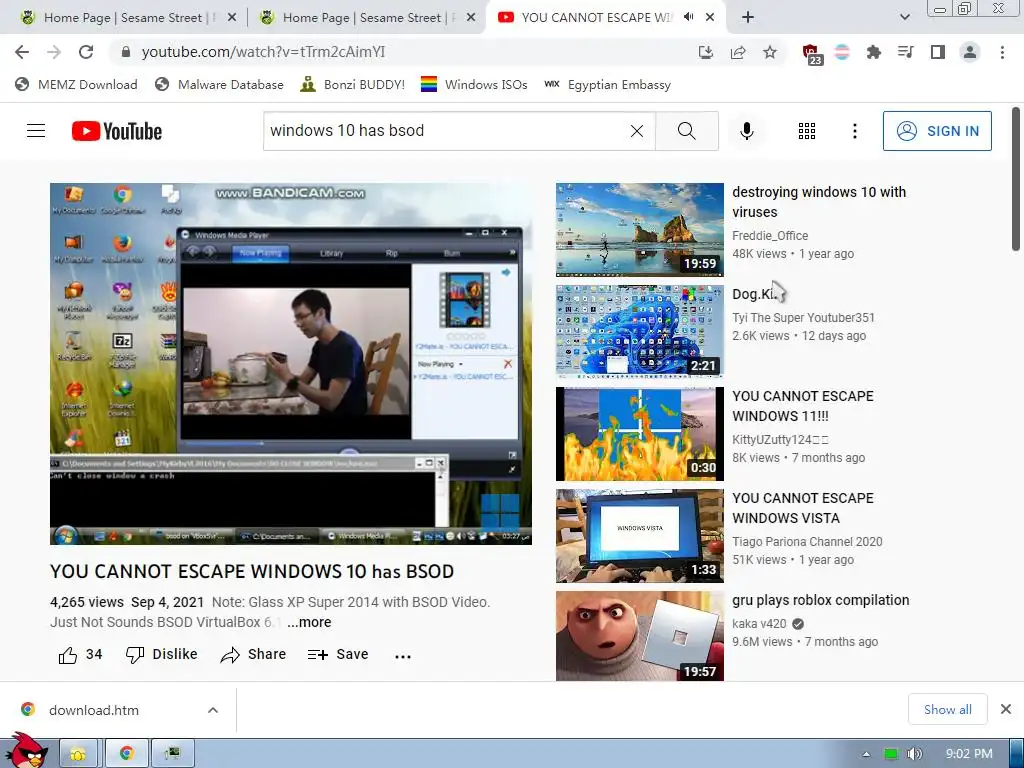Image resolution: width=1024 pixels, height=768 pixels.
Task: Open the third taskbar application button
Action: pos(172,754)
